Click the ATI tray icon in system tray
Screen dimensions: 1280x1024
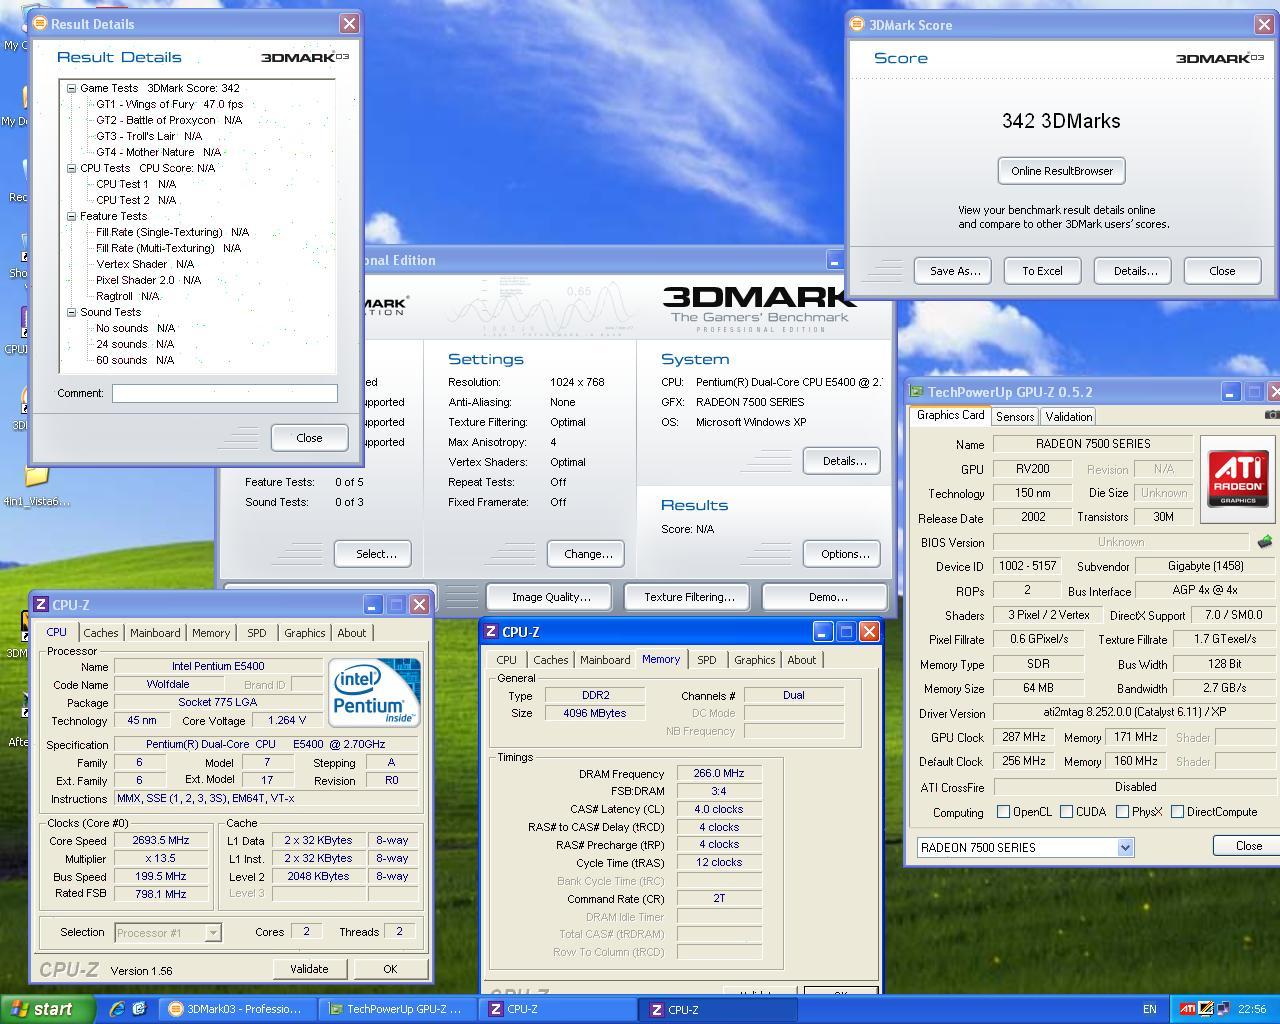[1188, 1009]
